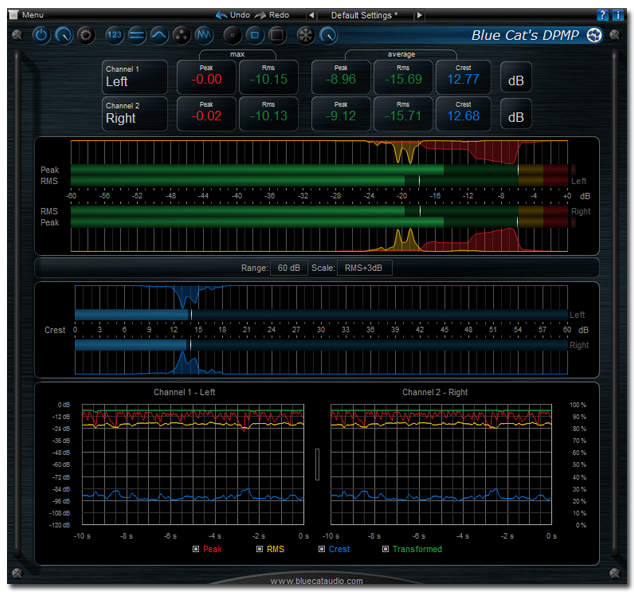The height and width of the screenshot is (595, 634).
Task: Click the max Rms value -10.15
Action: (268, 79)
